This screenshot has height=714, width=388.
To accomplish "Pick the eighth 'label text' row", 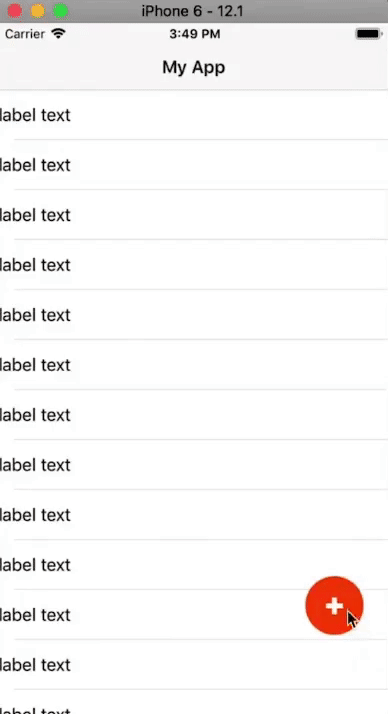I will click(194, 465).
